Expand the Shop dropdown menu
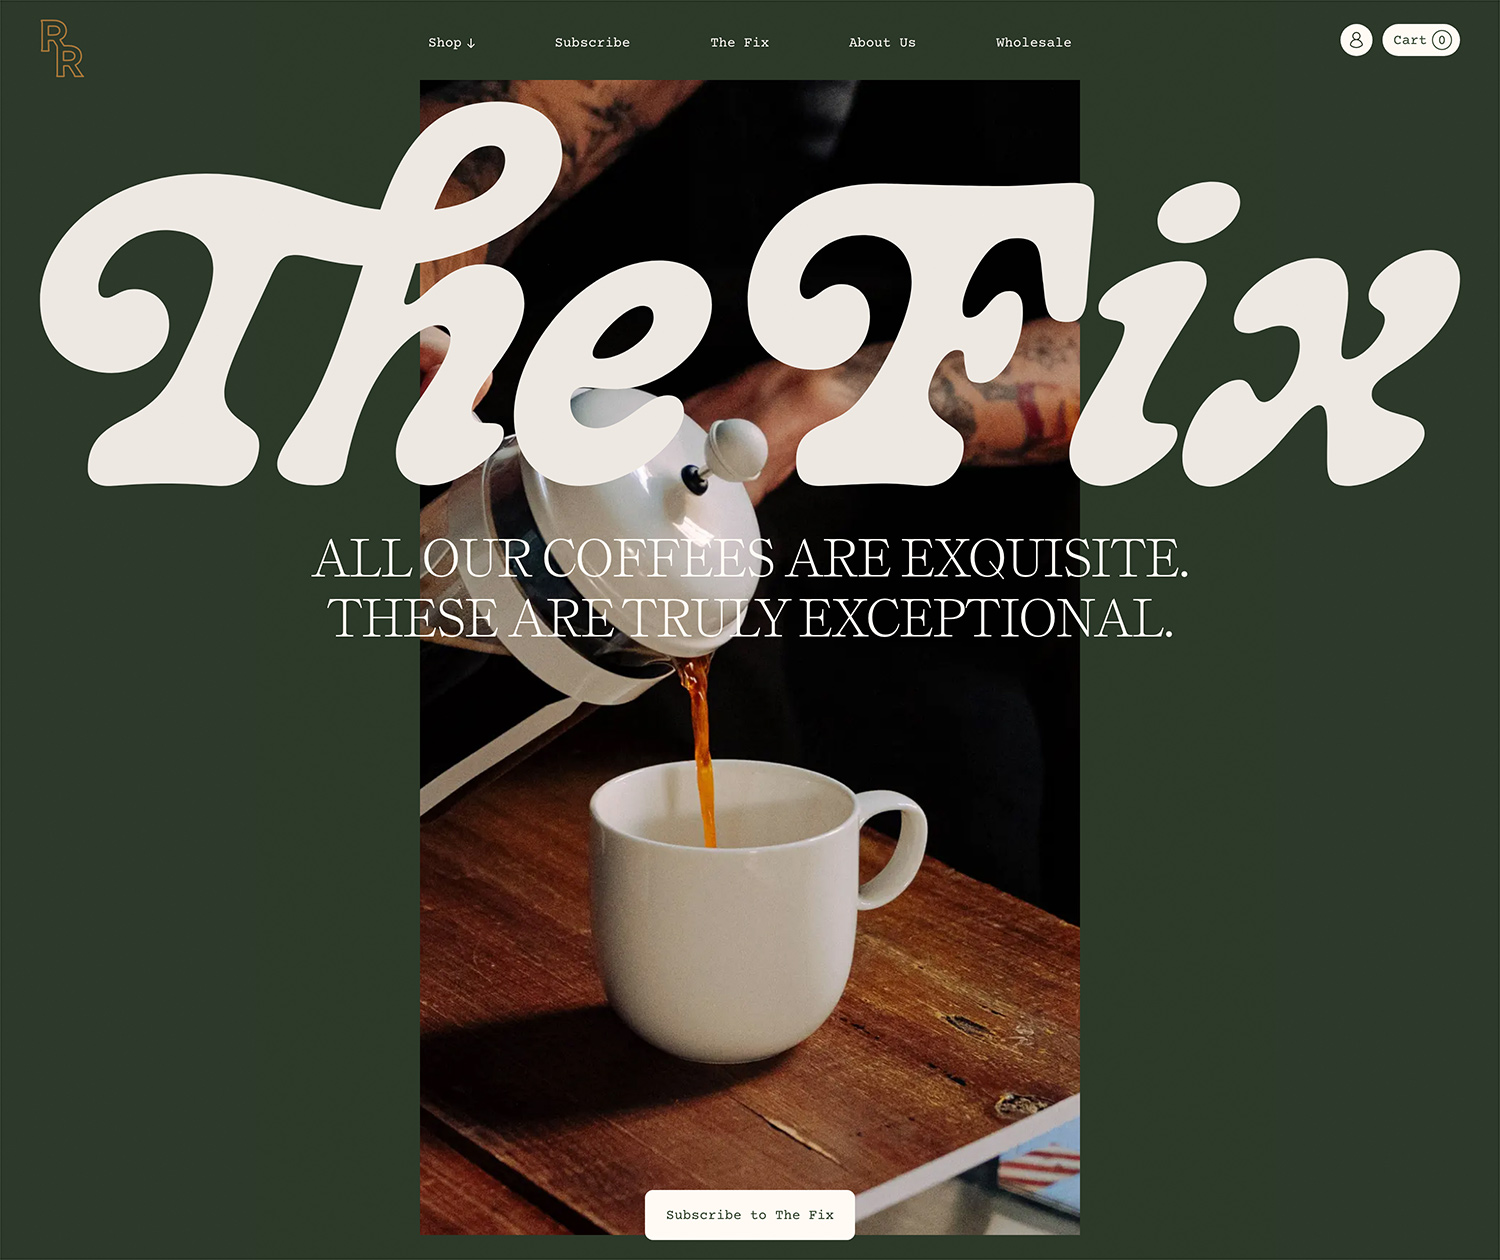Image resolution: width=1500 pixels, height=1260 pixels. pos(451,42)
